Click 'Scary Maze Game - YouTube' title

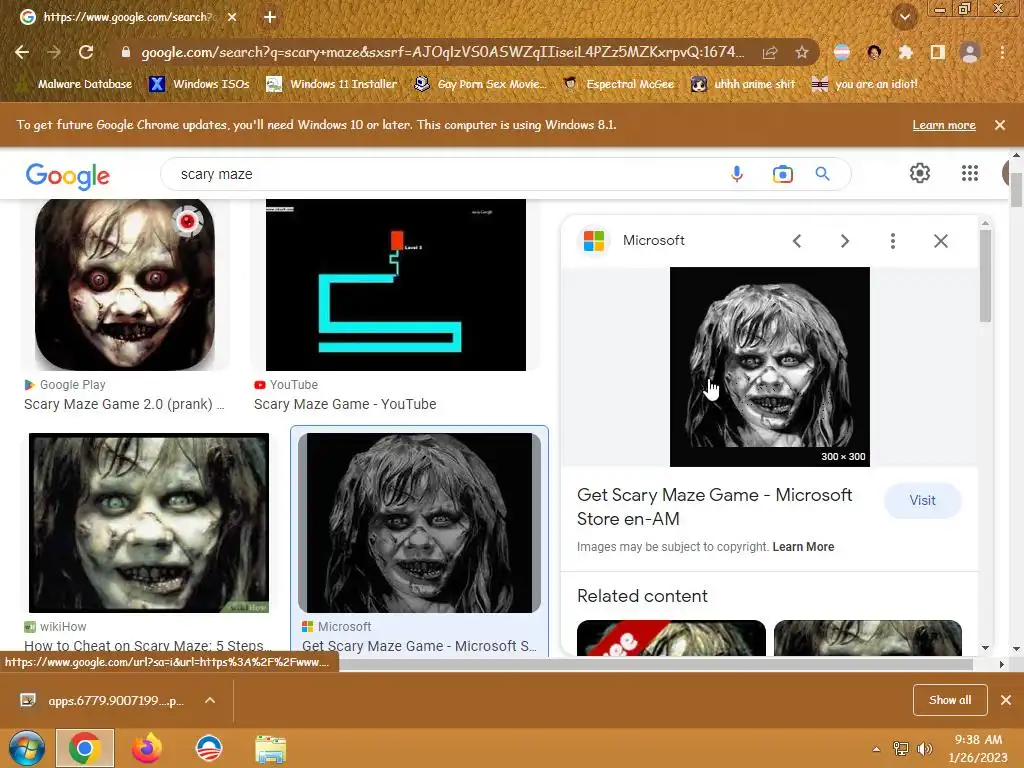click(x=345, y=404)
